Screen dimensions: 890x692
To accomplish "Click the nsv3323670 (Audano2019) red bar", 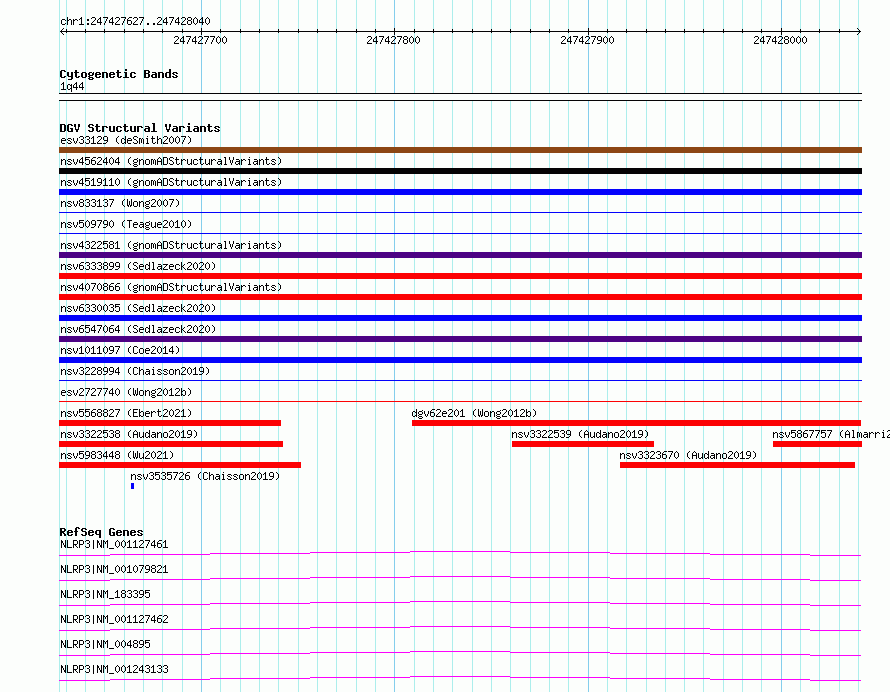I will click(737, 465).
